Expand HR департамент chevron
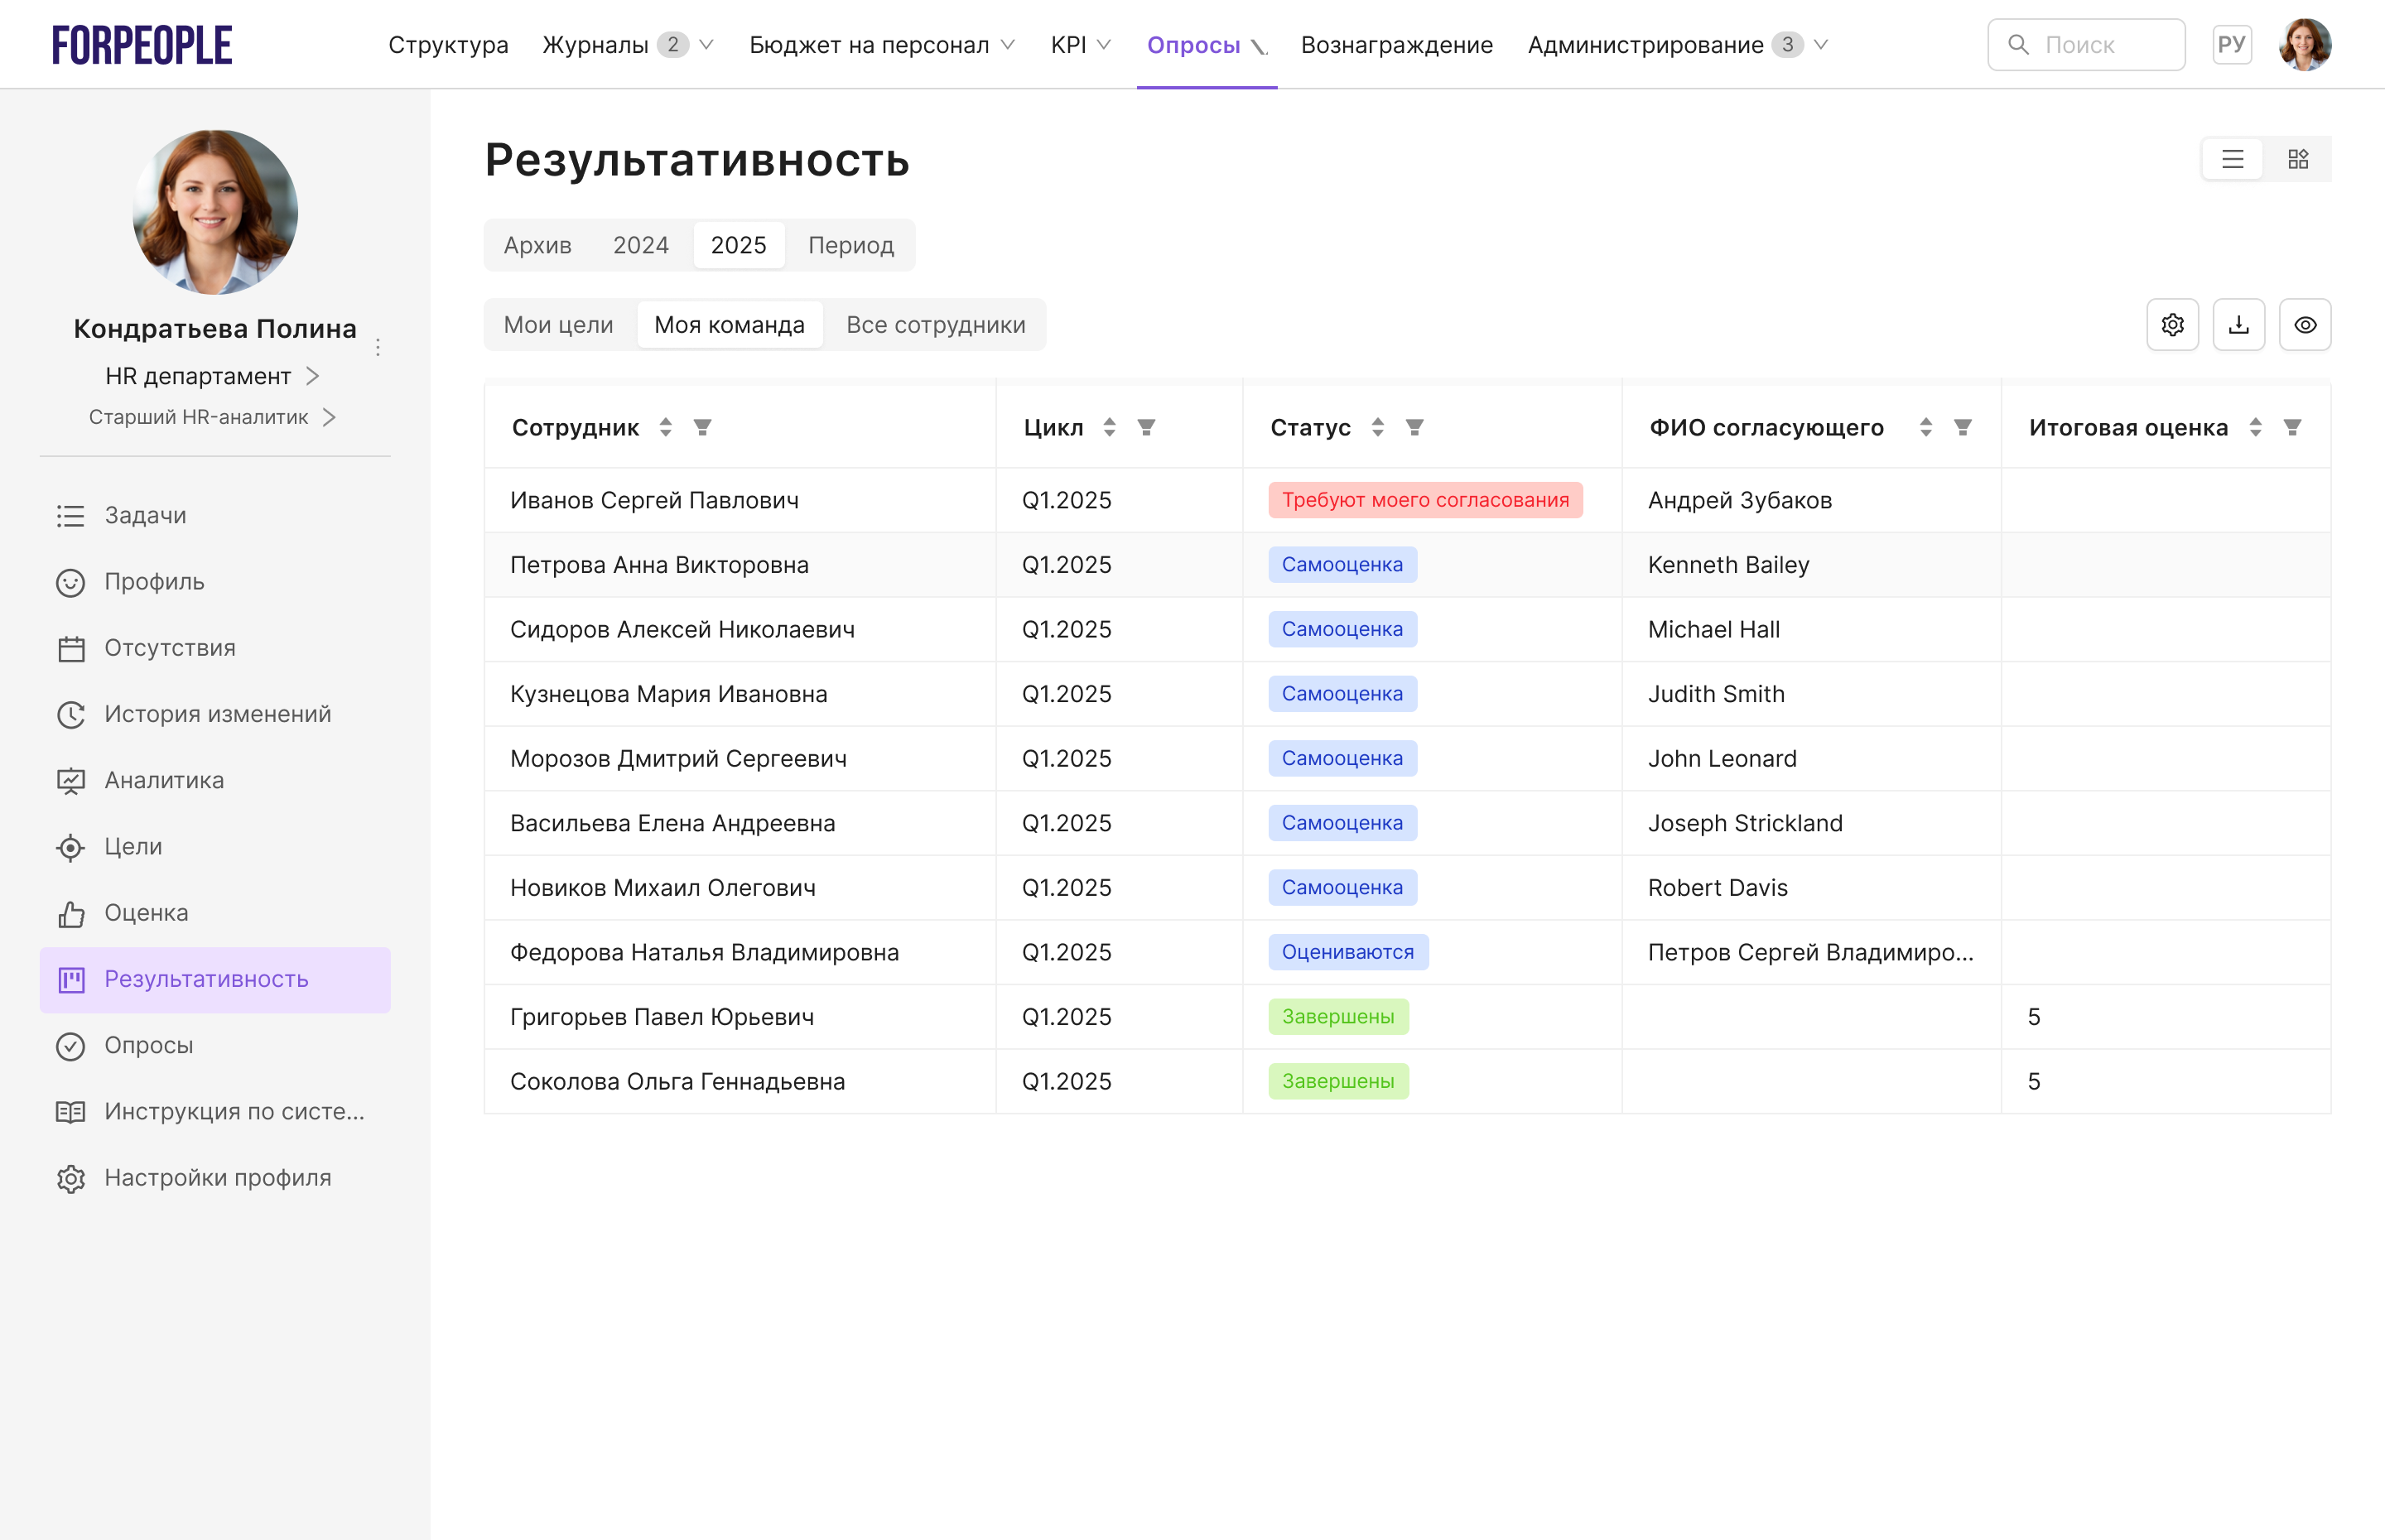Viewport: 2385px width, 1540px height. tap(313, 376)
